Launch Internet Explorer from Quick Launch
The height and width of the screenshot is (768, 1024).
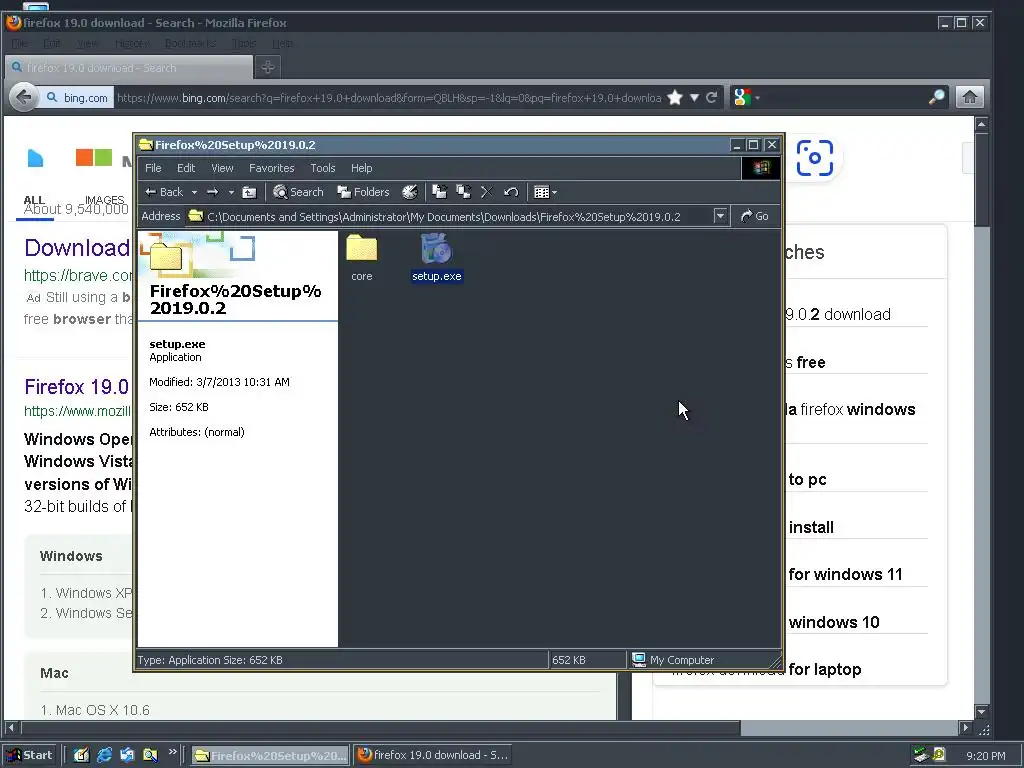pos(104,755)
